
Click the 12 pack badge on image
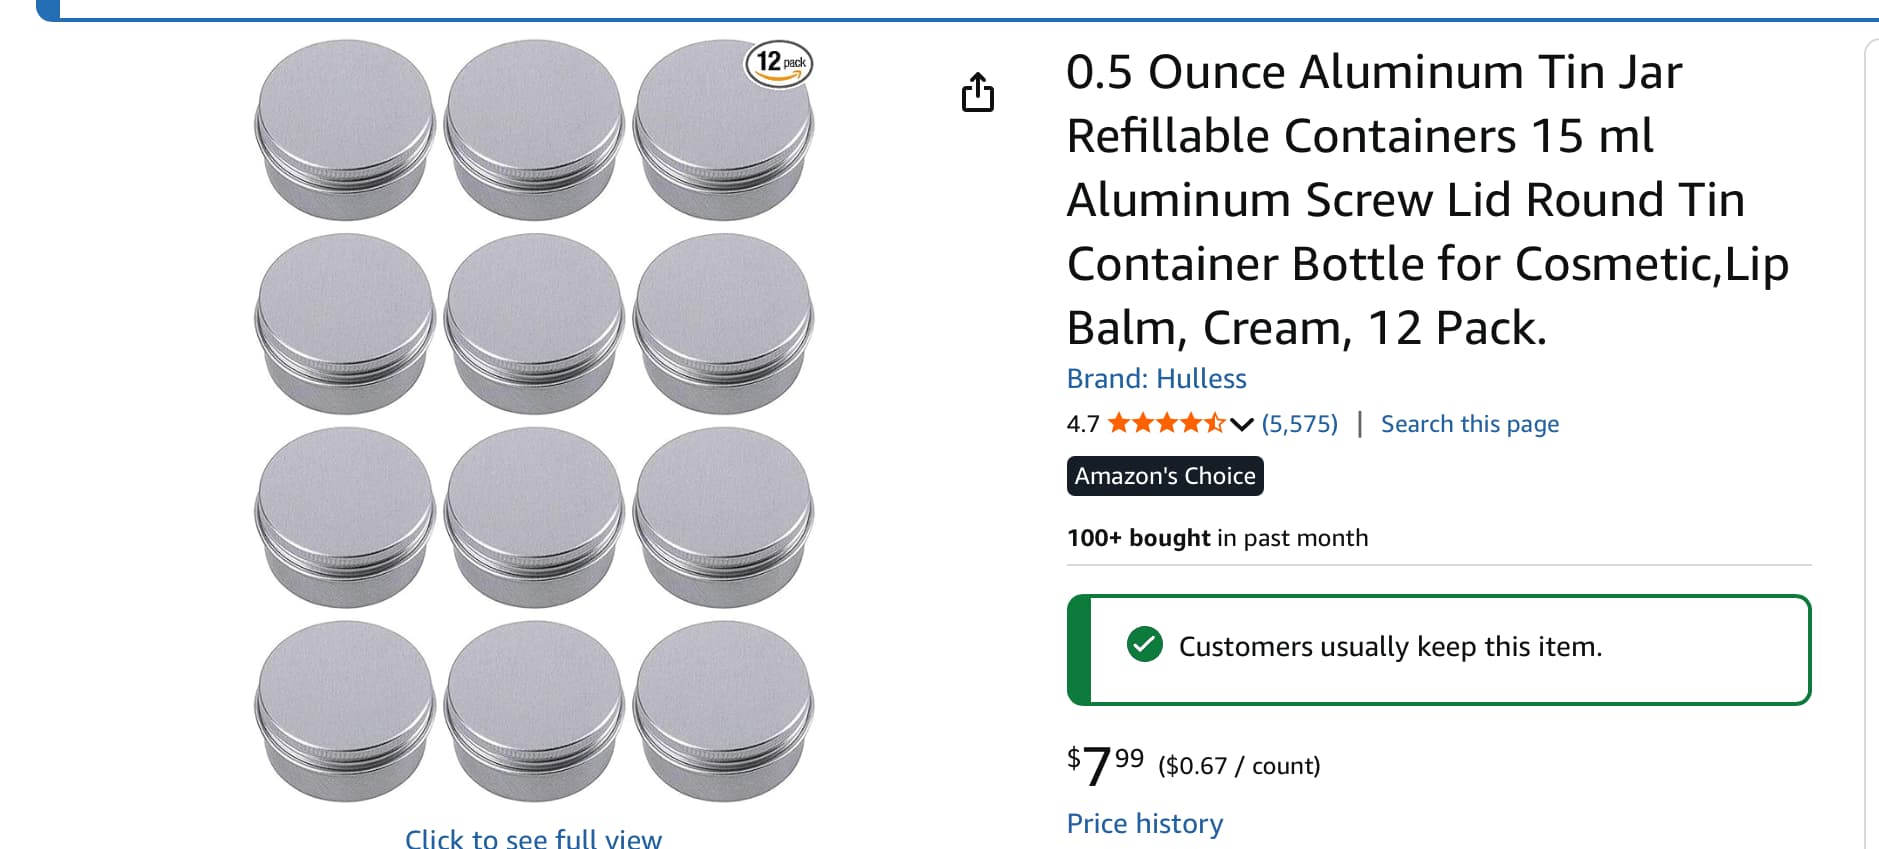779,64
